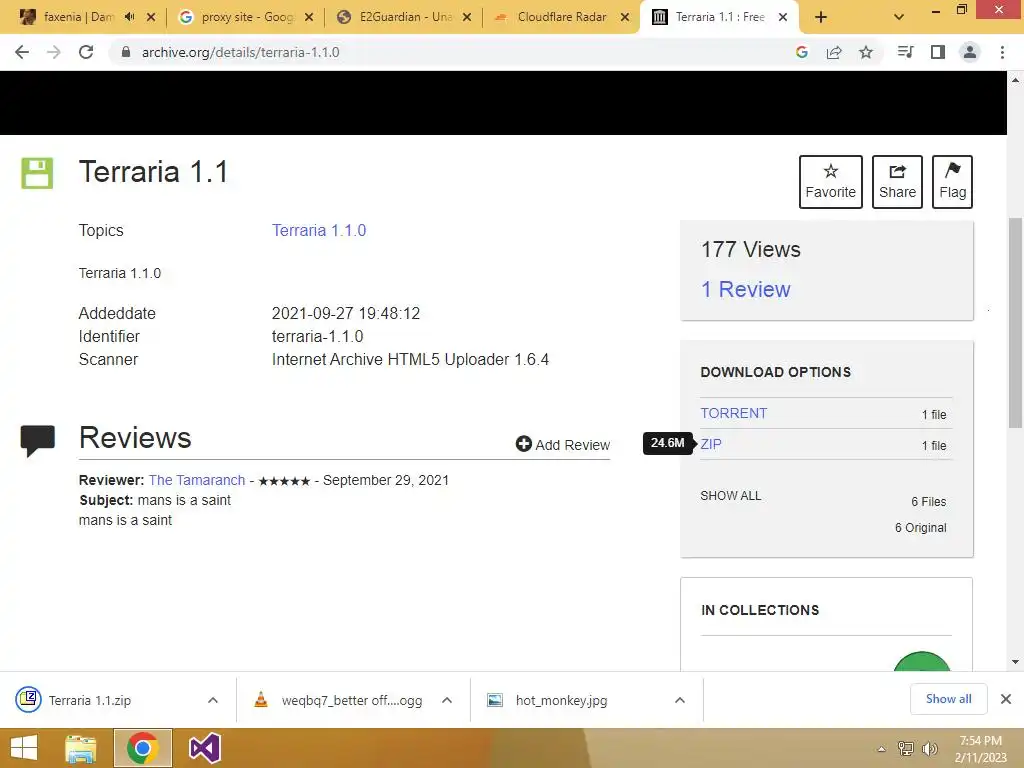
Task: Open the Chrome profile avatar
Action: click(x=970, y=52)
